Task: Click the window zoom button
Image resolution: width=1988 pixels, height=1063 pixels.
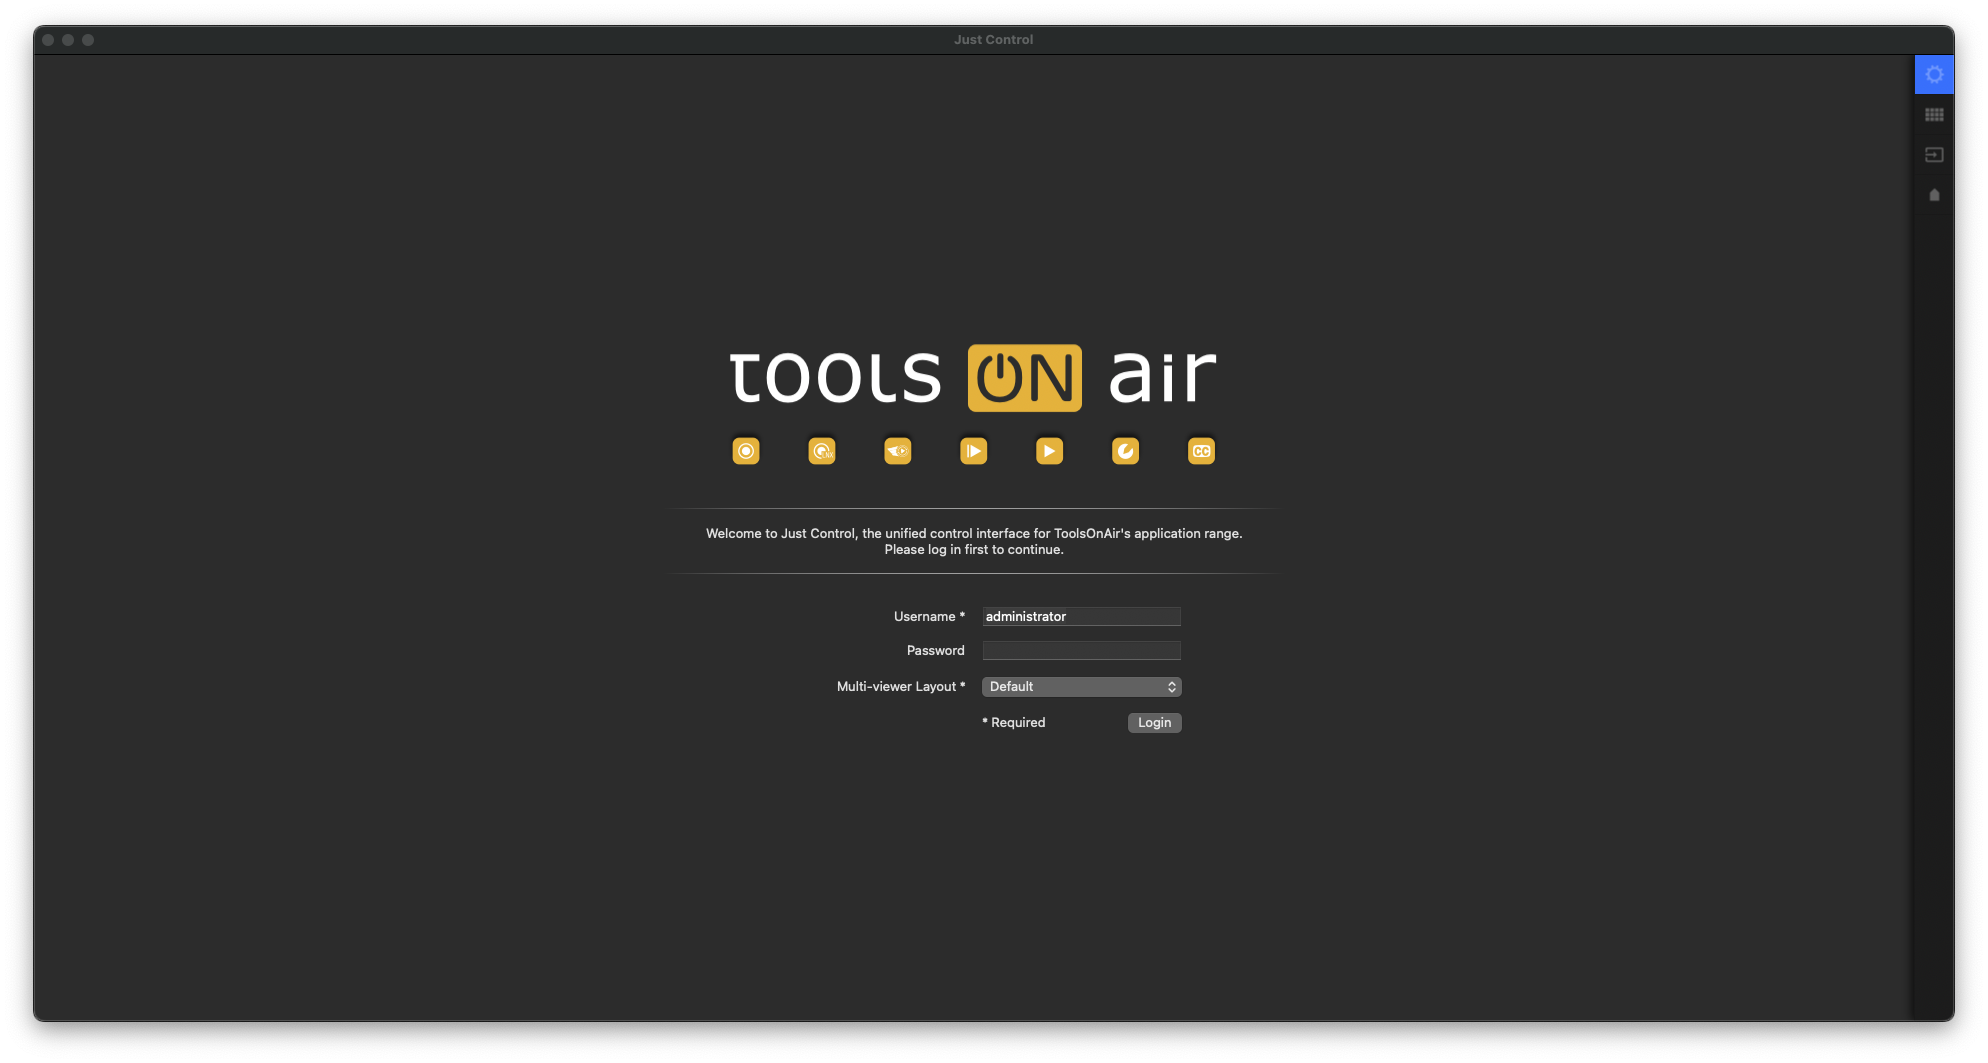Action: pyautogui.click(x=88, y=40)
